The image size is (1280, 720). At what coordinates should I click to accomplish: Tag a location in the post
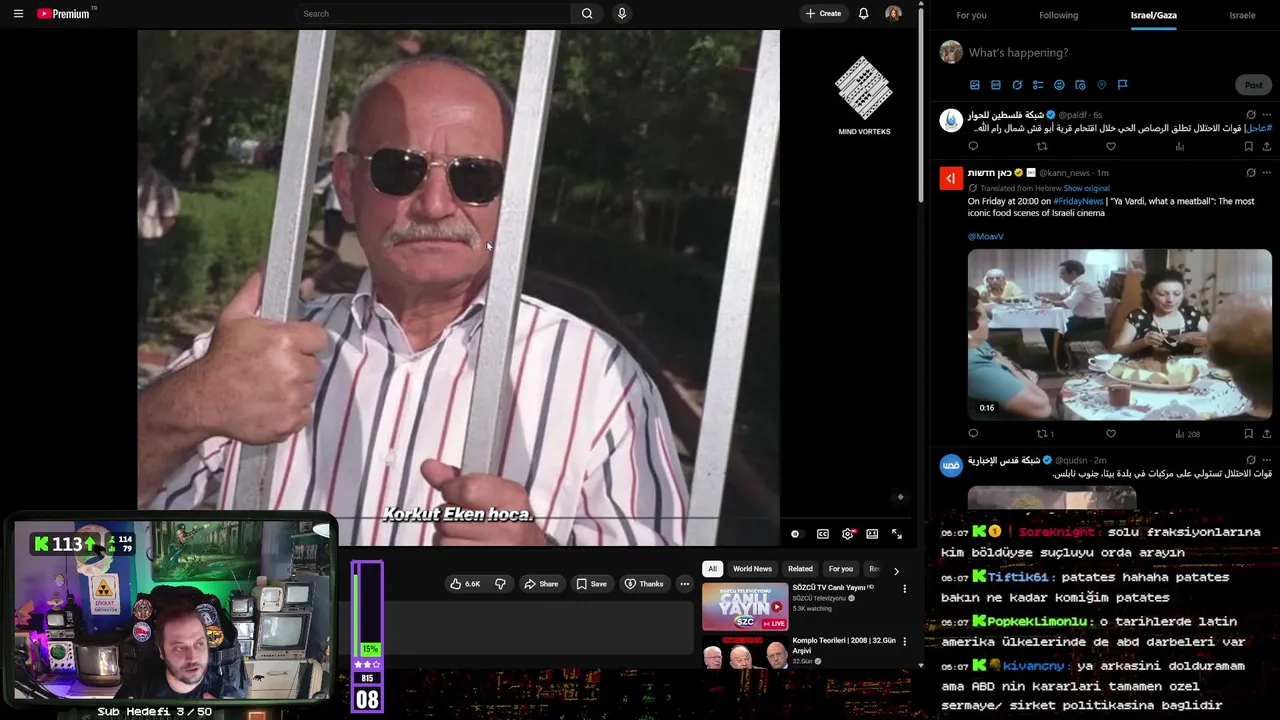coord(1101,85)
